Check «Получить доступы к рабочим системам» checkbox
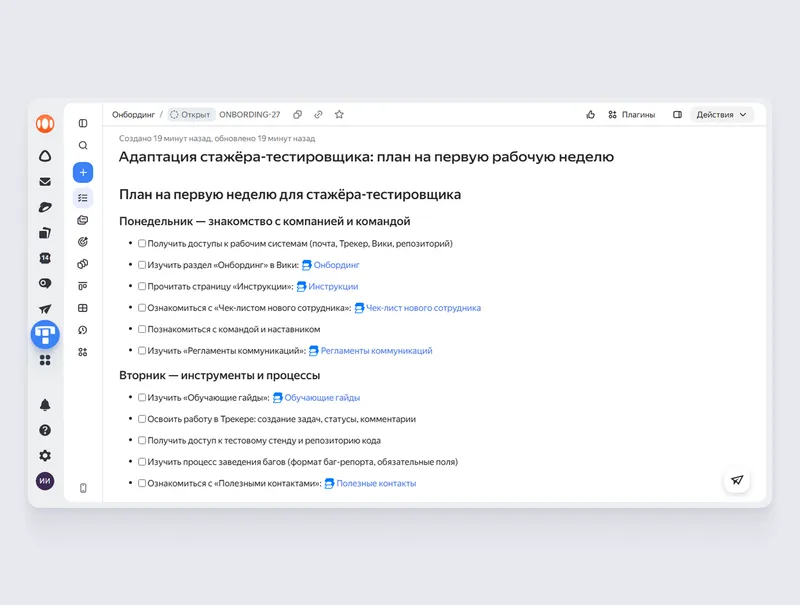Viewport: 800px width, 605px height. tap(142, 243)
